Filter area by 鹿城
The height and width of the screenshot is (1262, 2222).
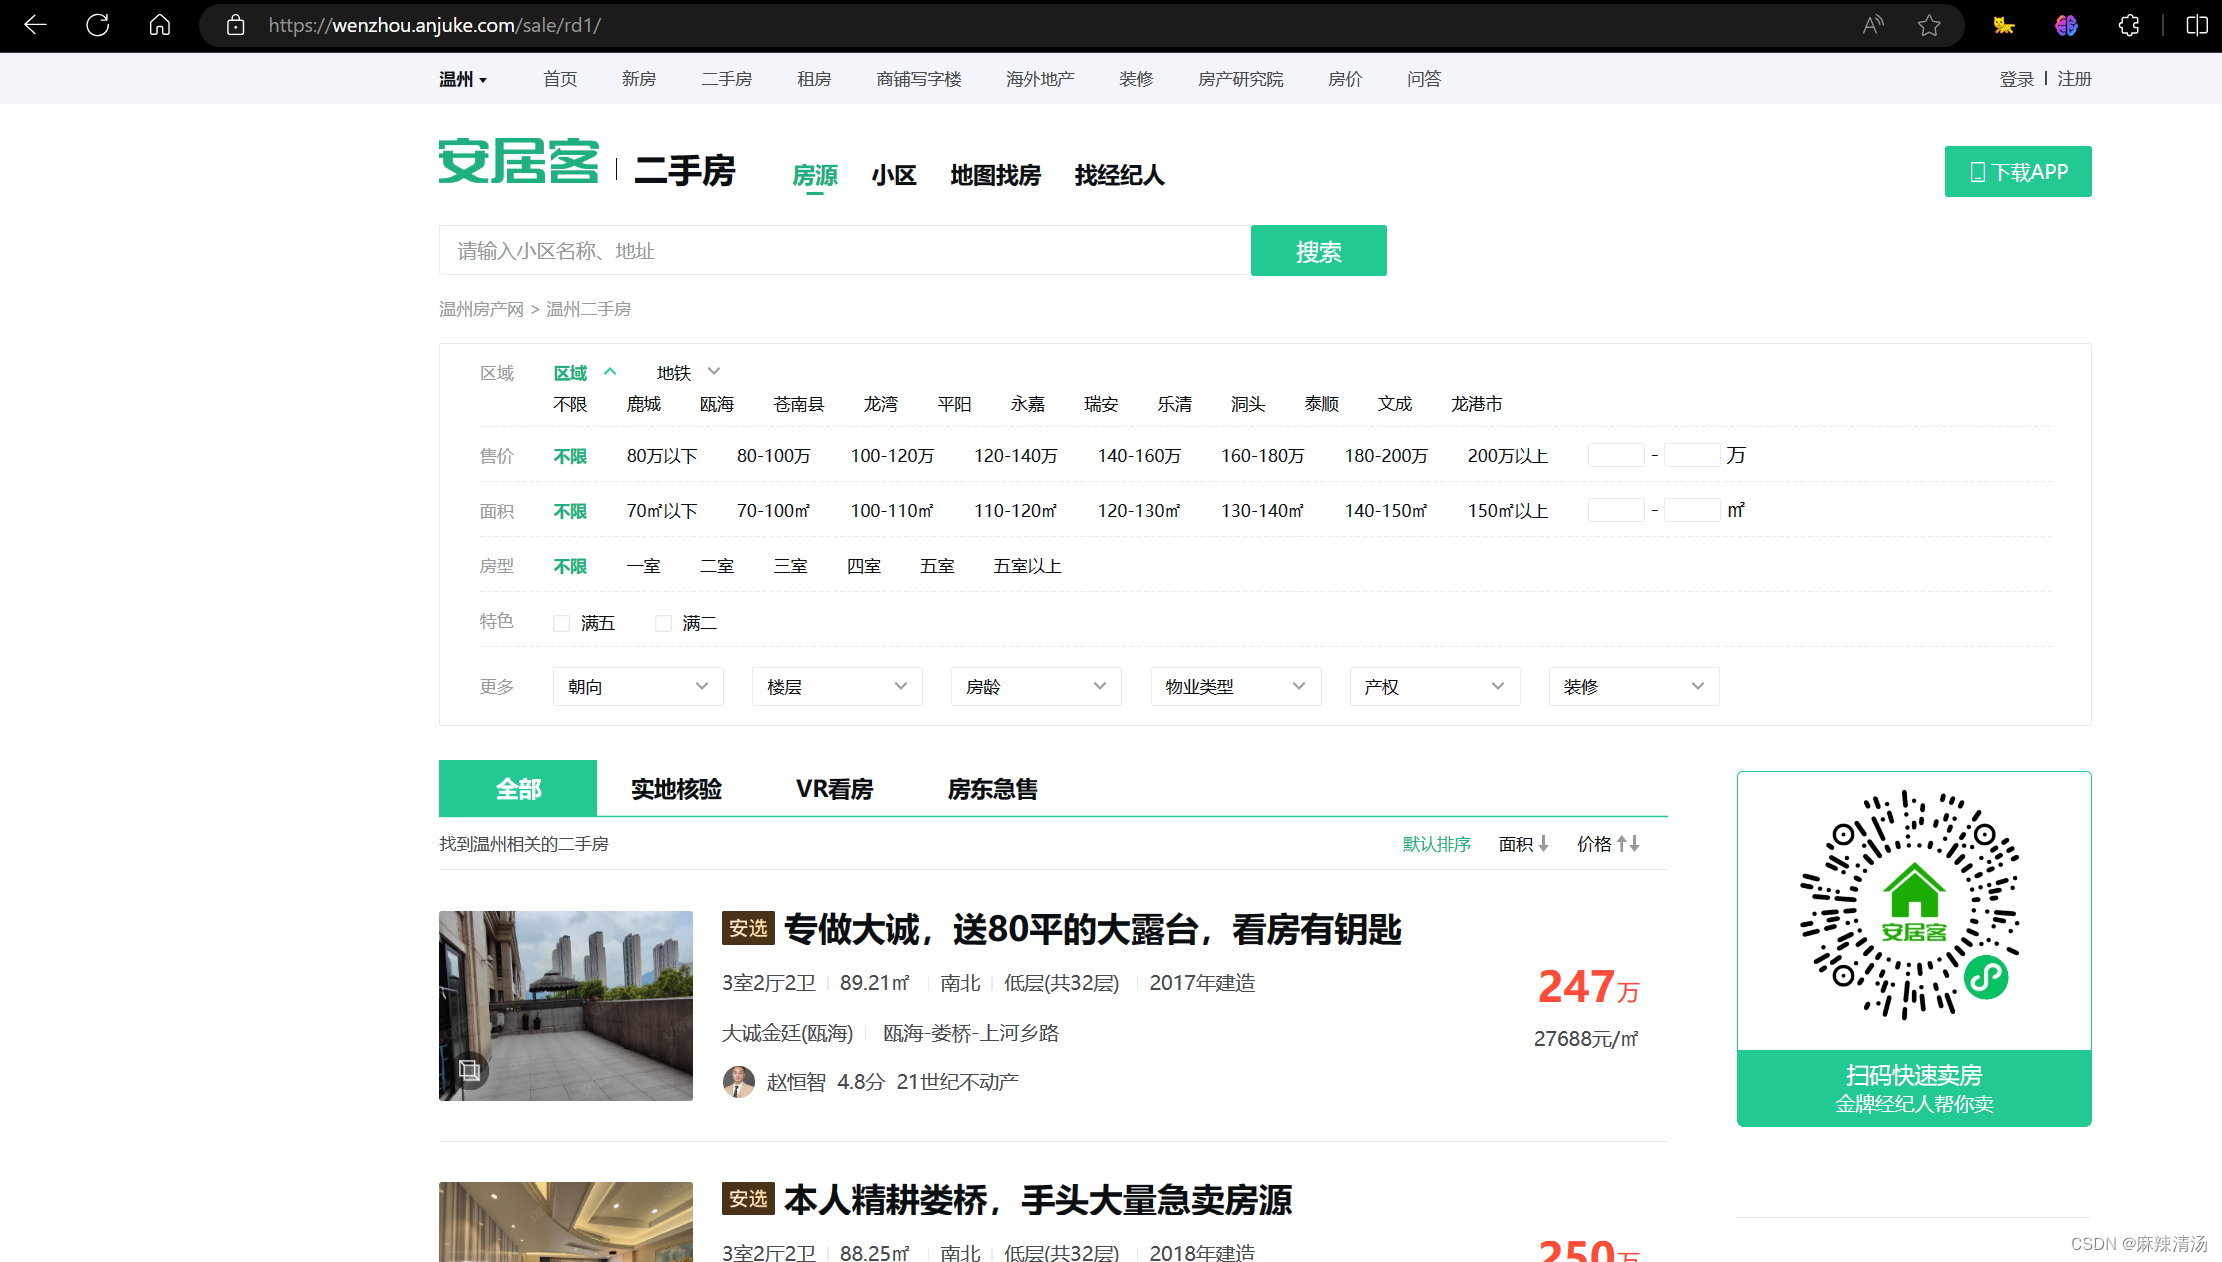(x=644, y=404)
